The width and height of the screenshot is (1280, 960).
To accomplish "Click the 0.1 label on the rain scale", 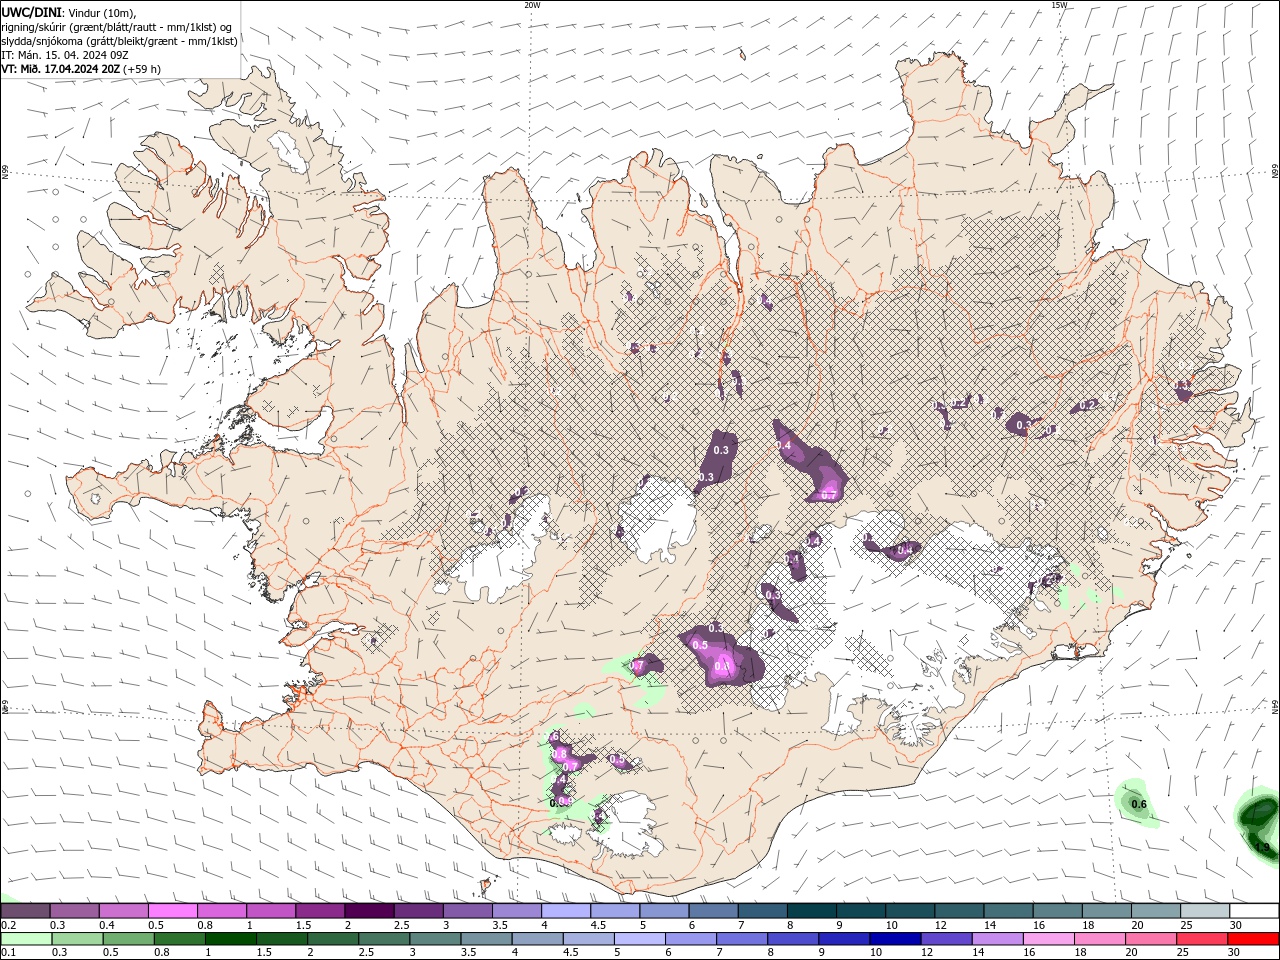I will click(8, 952).
